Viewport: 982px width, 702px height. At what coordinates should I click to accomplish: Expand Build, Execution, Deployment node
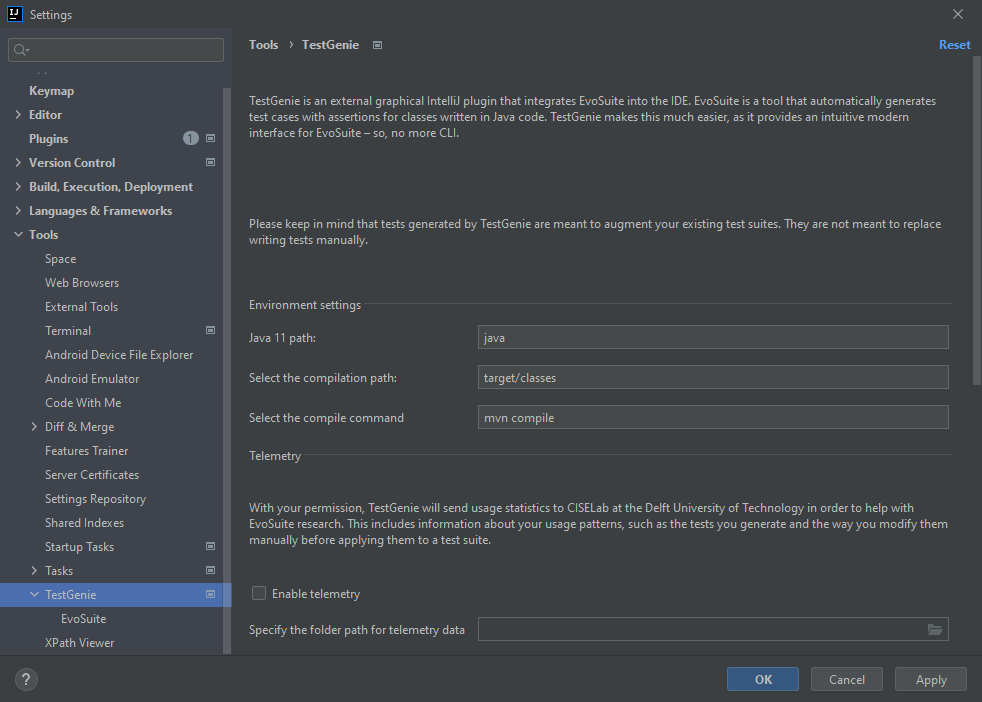(x=18, y=187)
